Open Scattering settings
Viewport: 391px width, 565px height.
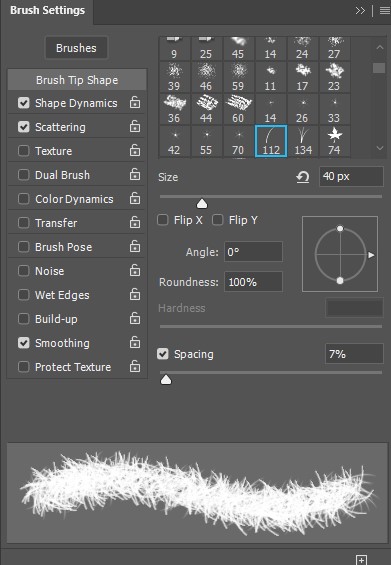click(60, 127)
